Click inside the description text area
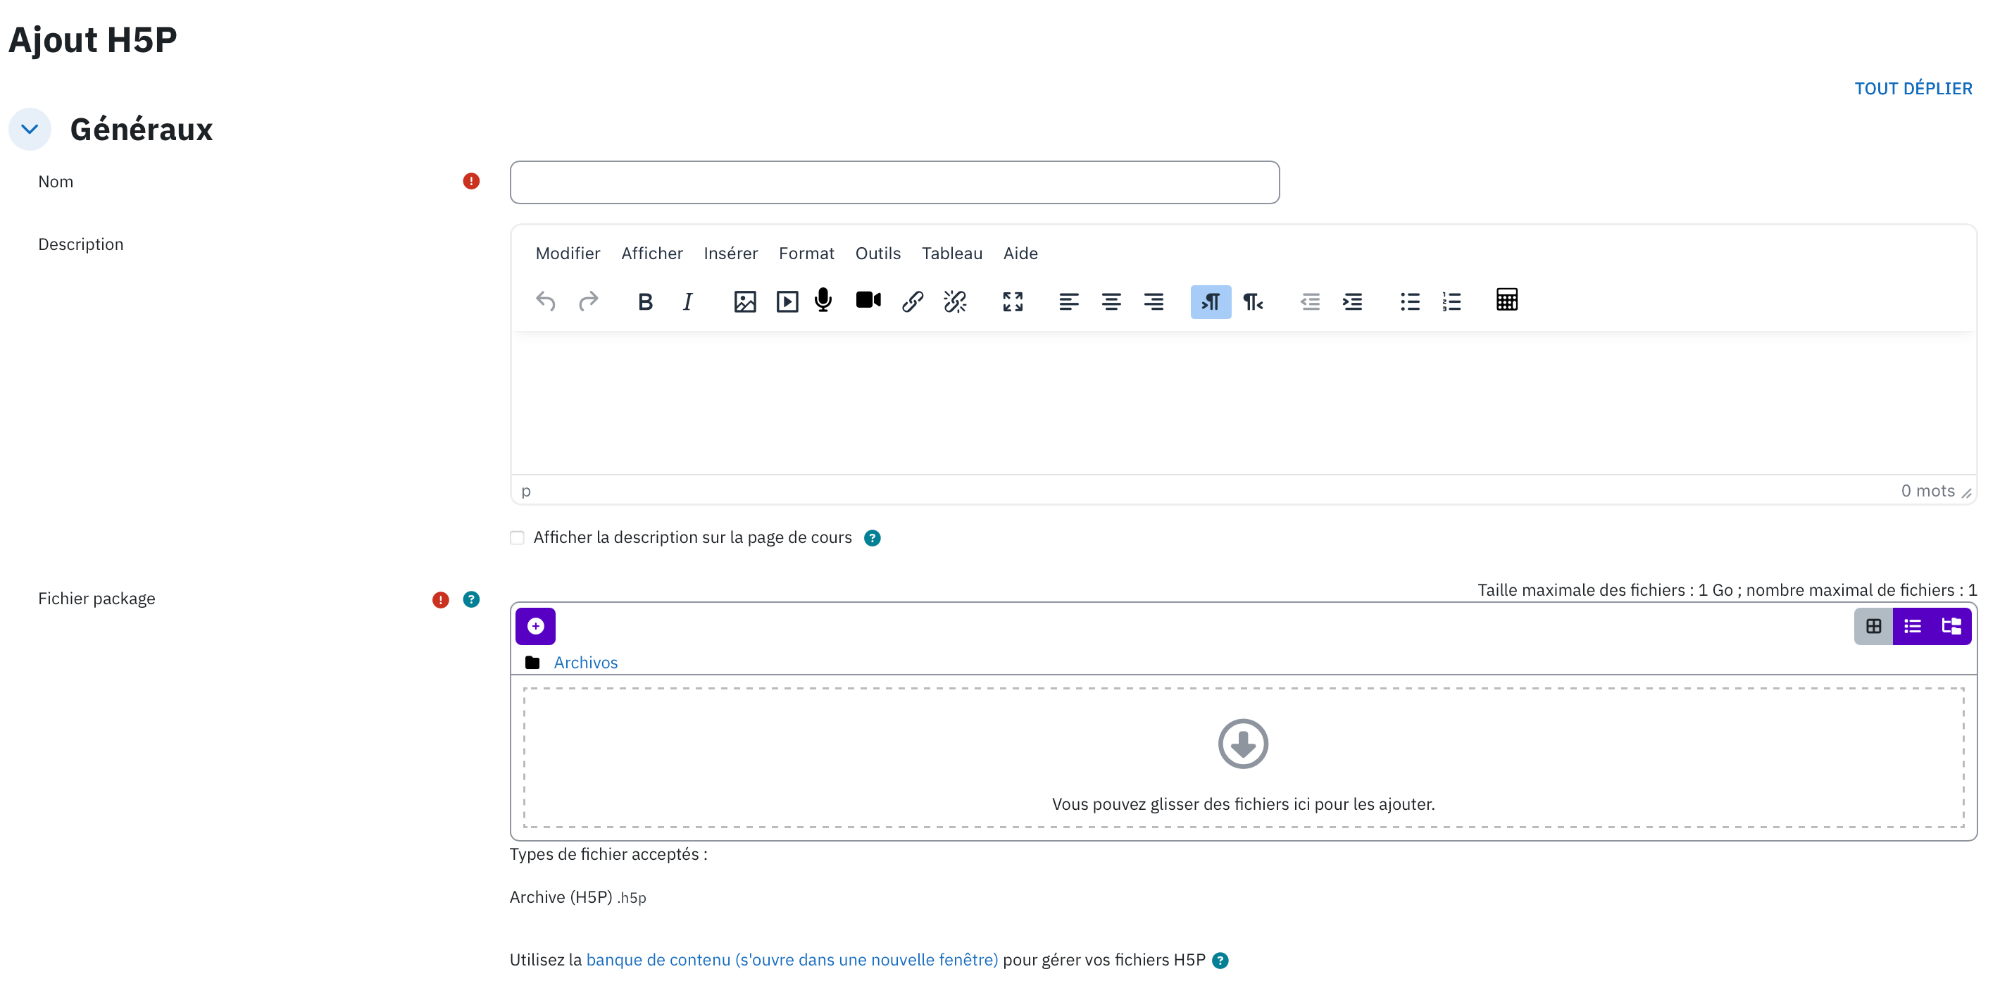The width and height of the screenshot is (2000, 987). [1243, 403]
